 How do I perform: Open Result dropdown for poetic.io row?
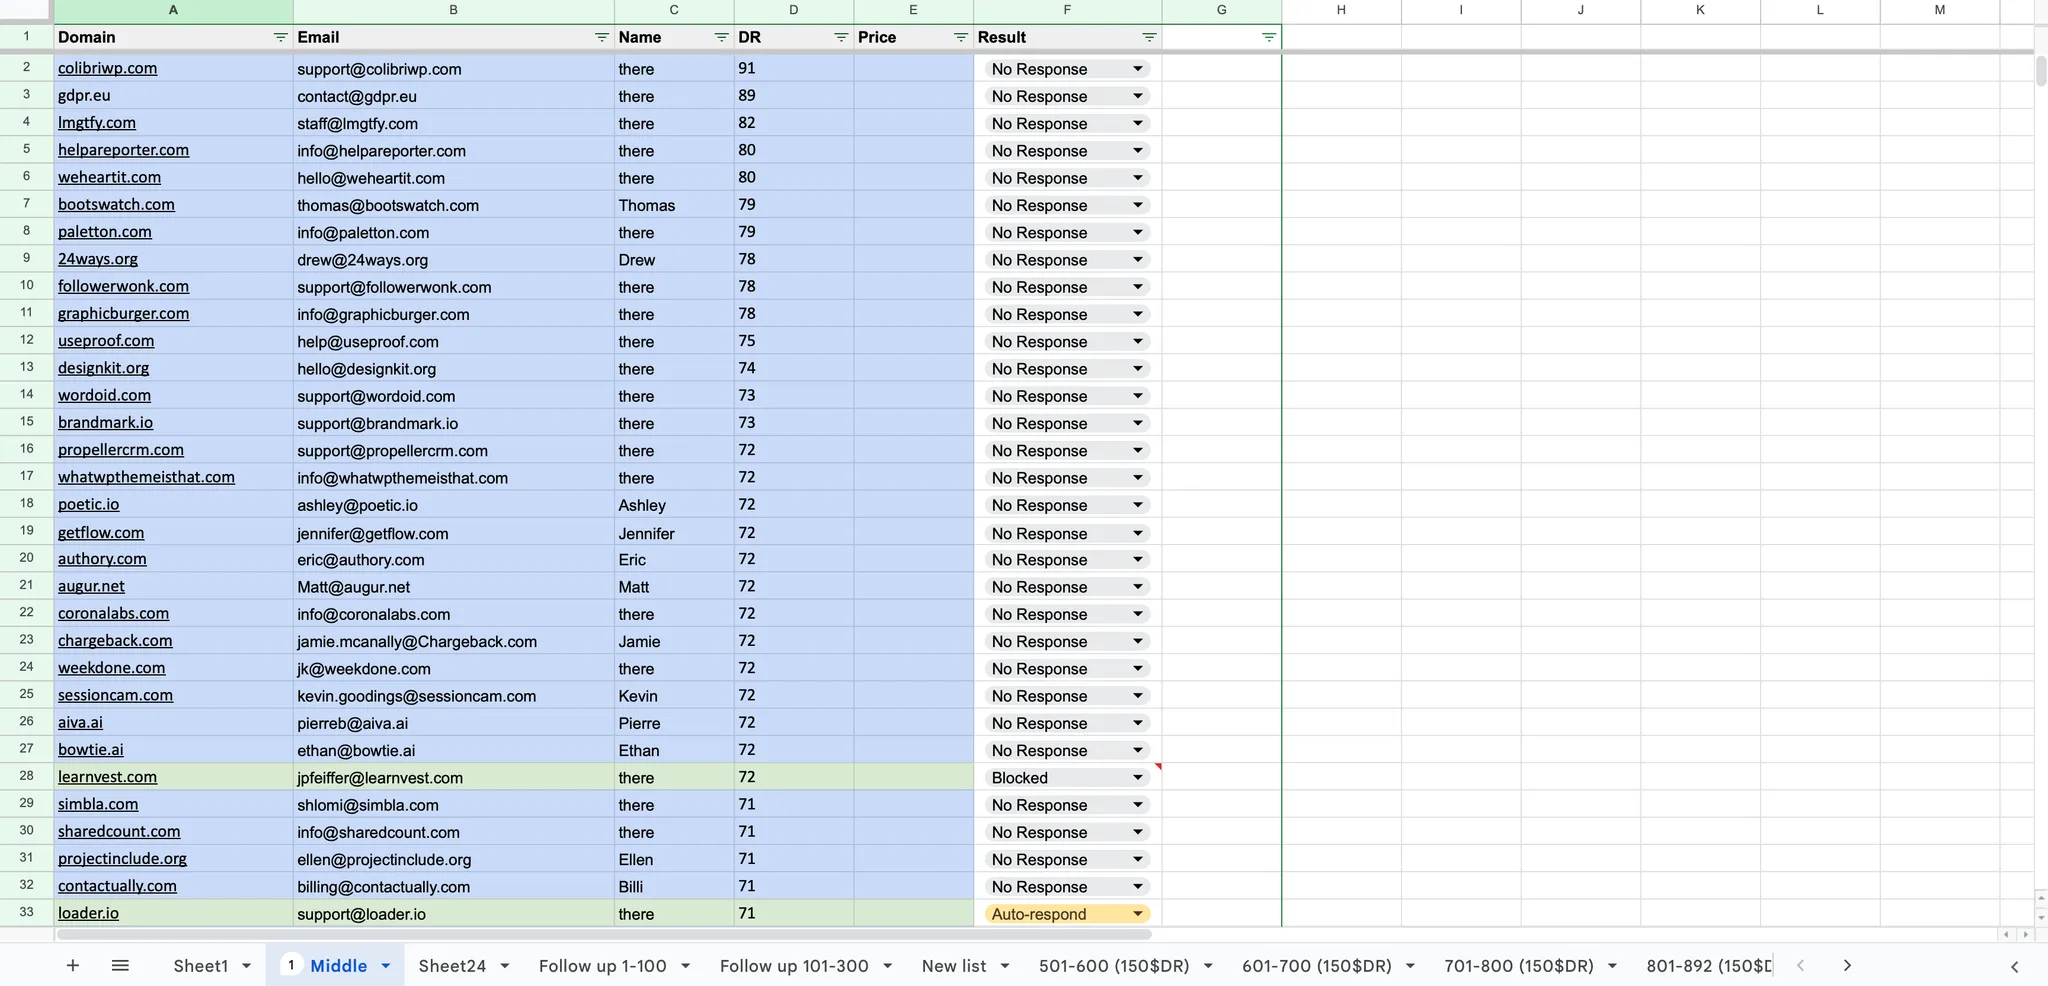pos(1138,505)
